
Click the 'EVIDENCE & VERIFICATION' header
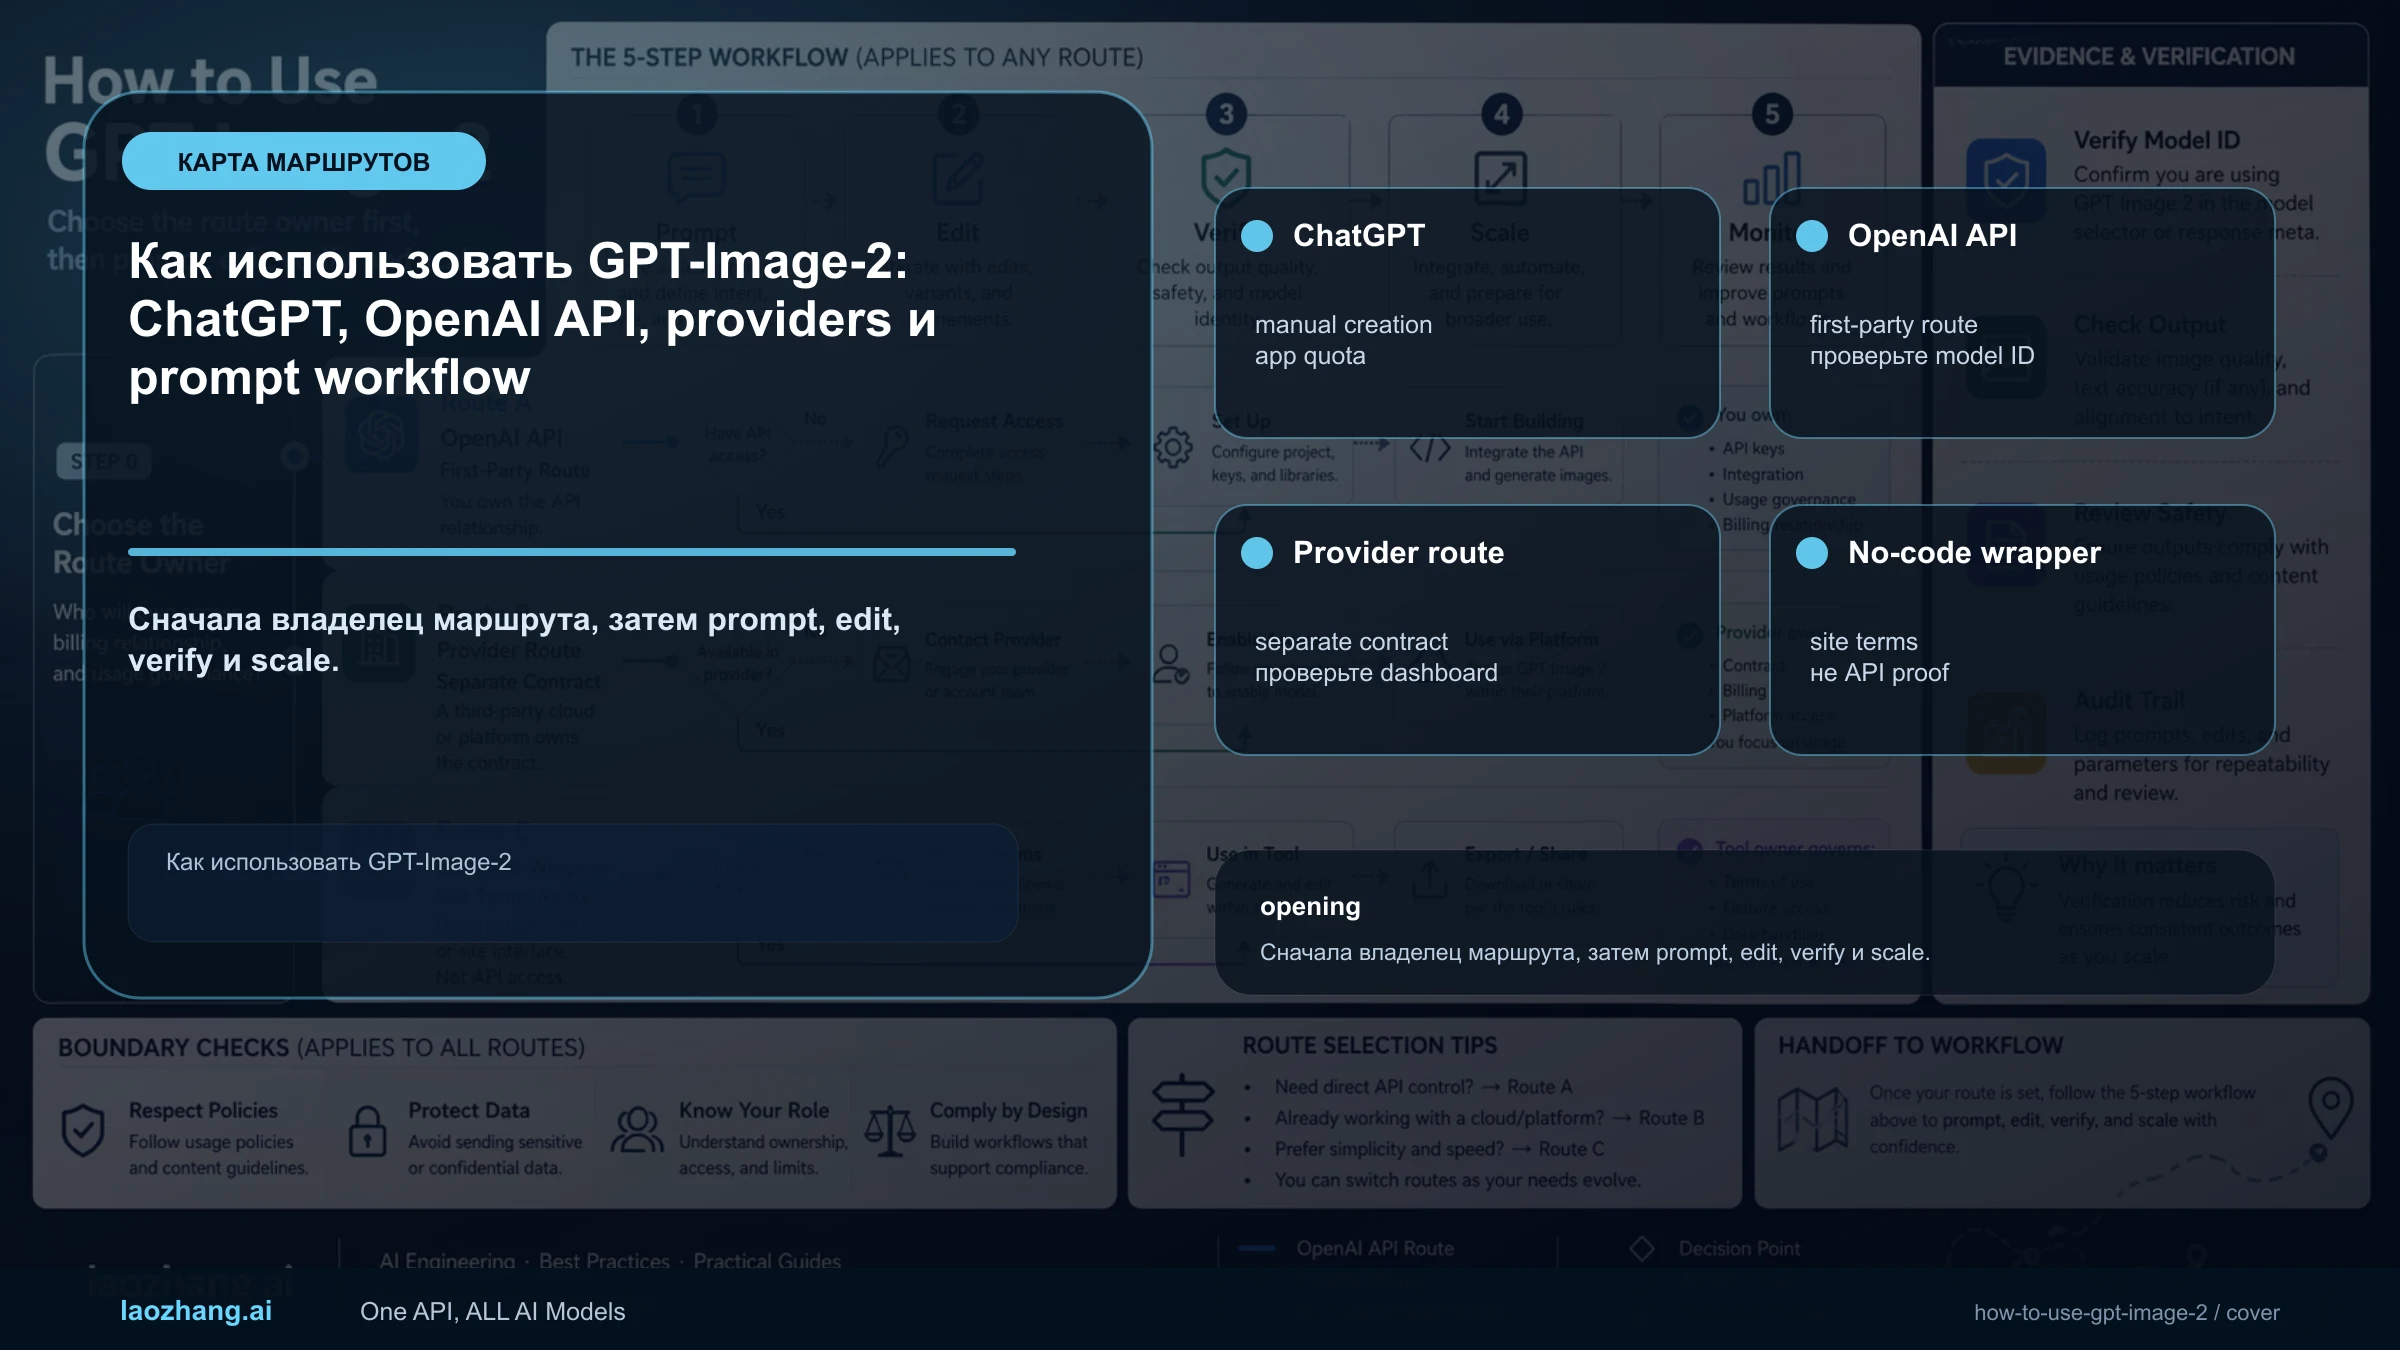2149,56
